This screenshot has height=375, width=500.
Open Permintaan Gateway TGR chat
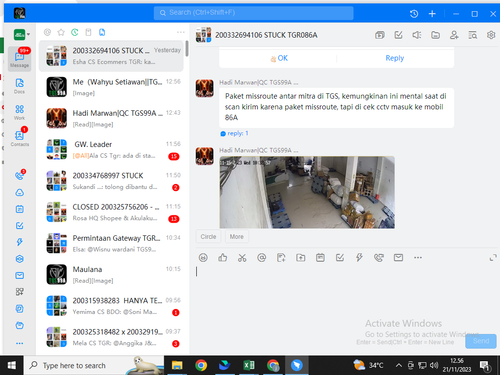click(111, 243)
